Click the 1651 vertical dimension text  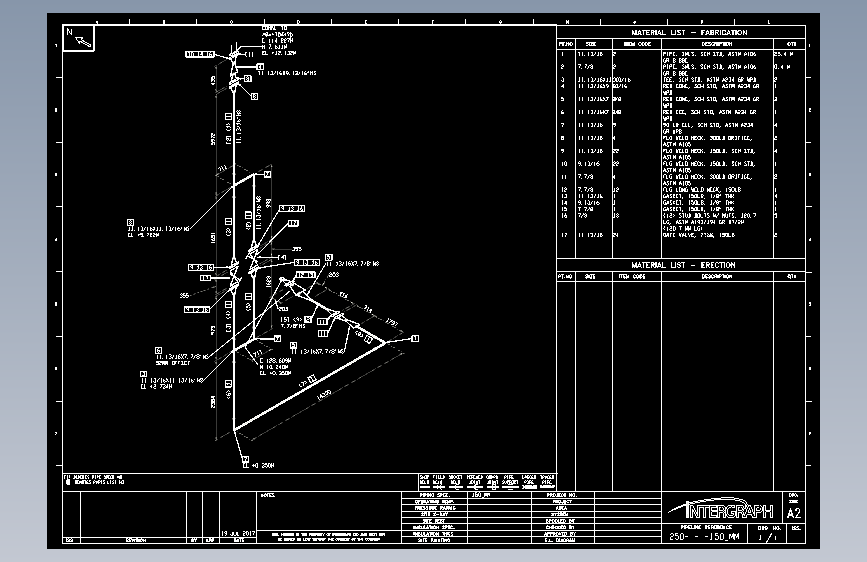[213, 237]
